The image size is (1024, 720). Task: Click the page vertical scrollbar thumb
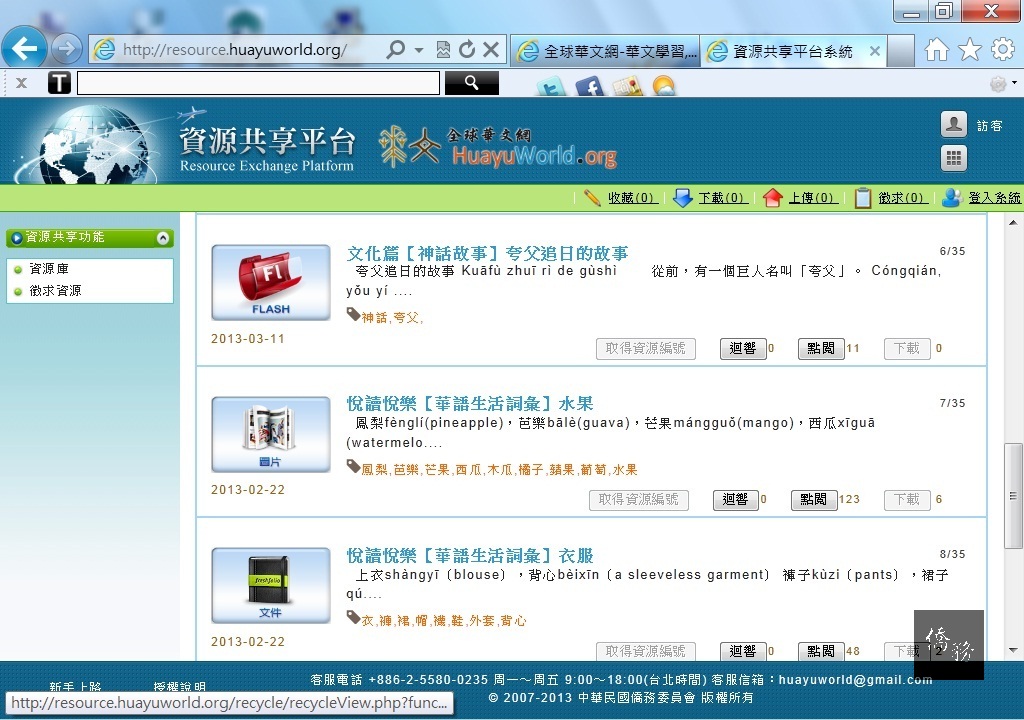pyautogui.click(x=1013, y=495)
